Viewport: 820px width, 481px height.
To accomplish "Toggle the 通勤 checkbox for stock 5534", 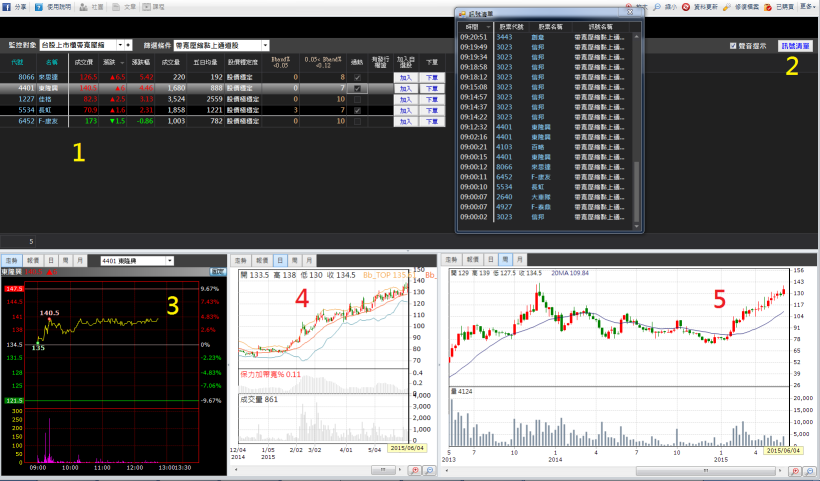I will [x=357, y=110].
